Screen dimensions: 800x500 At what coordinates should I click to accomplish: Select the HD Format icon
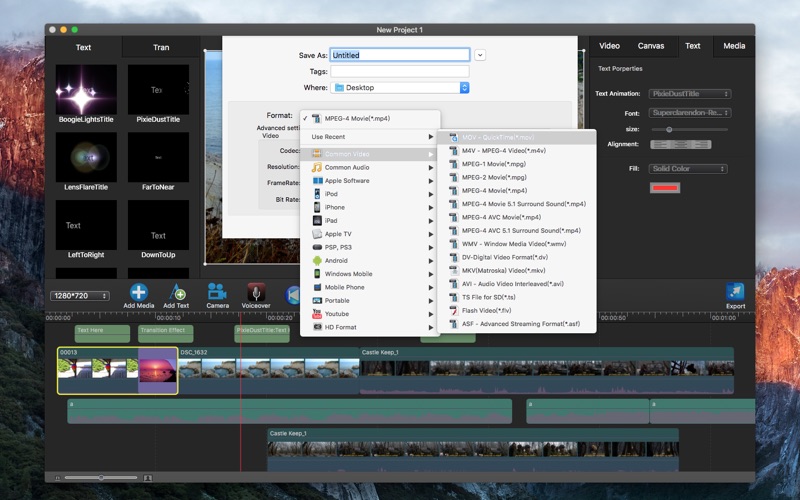click(317, 327)
